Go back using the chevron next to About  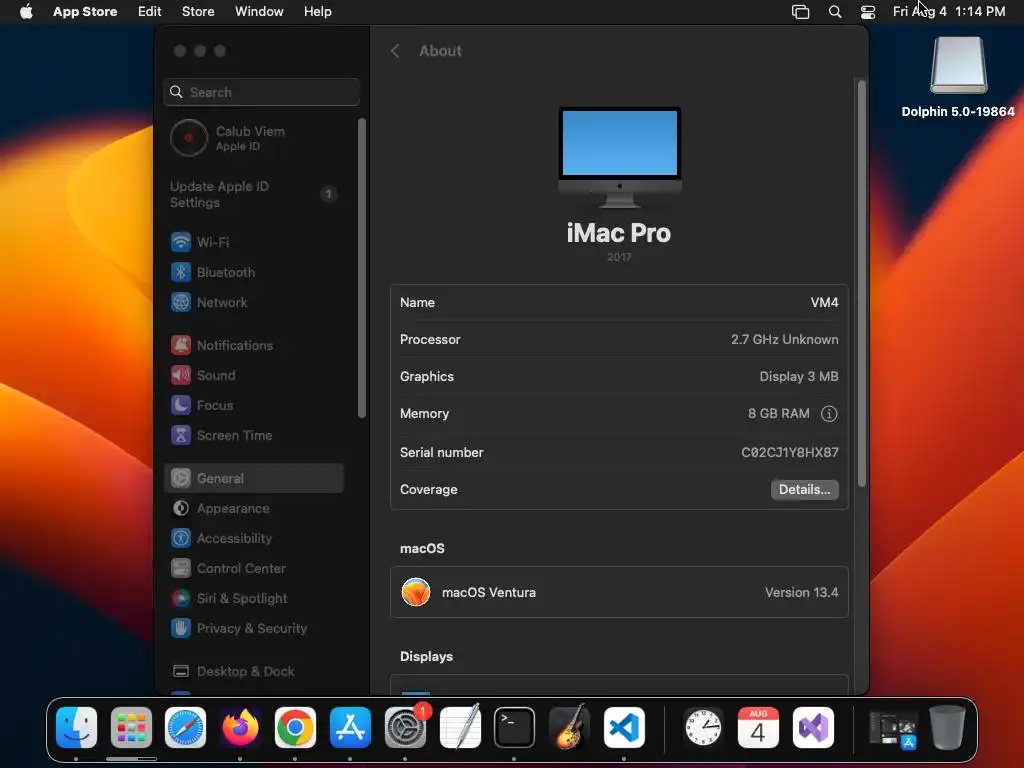click(395, 51)
